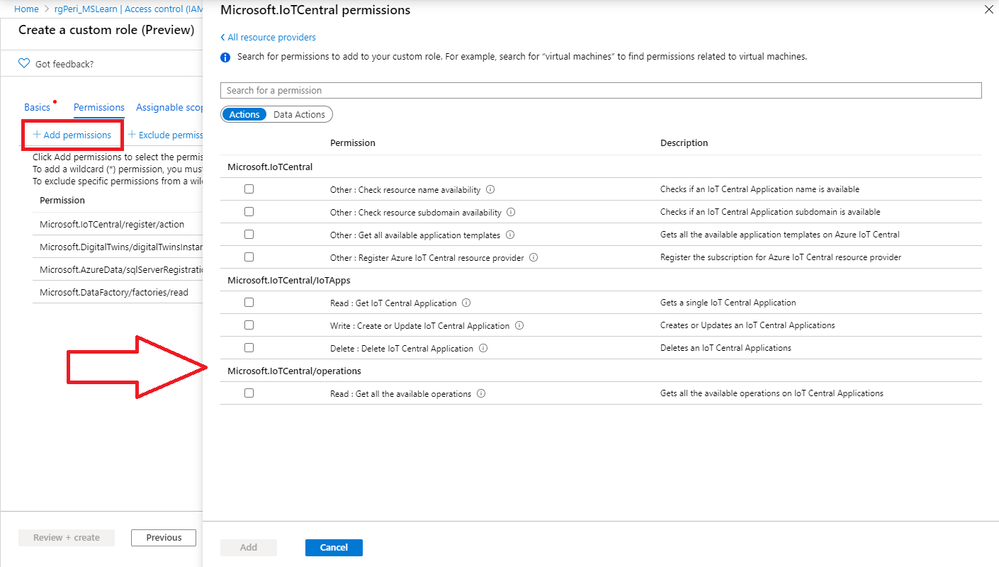
Task: Click info icon beside Check resource name availability
Action: click(491, 189)
